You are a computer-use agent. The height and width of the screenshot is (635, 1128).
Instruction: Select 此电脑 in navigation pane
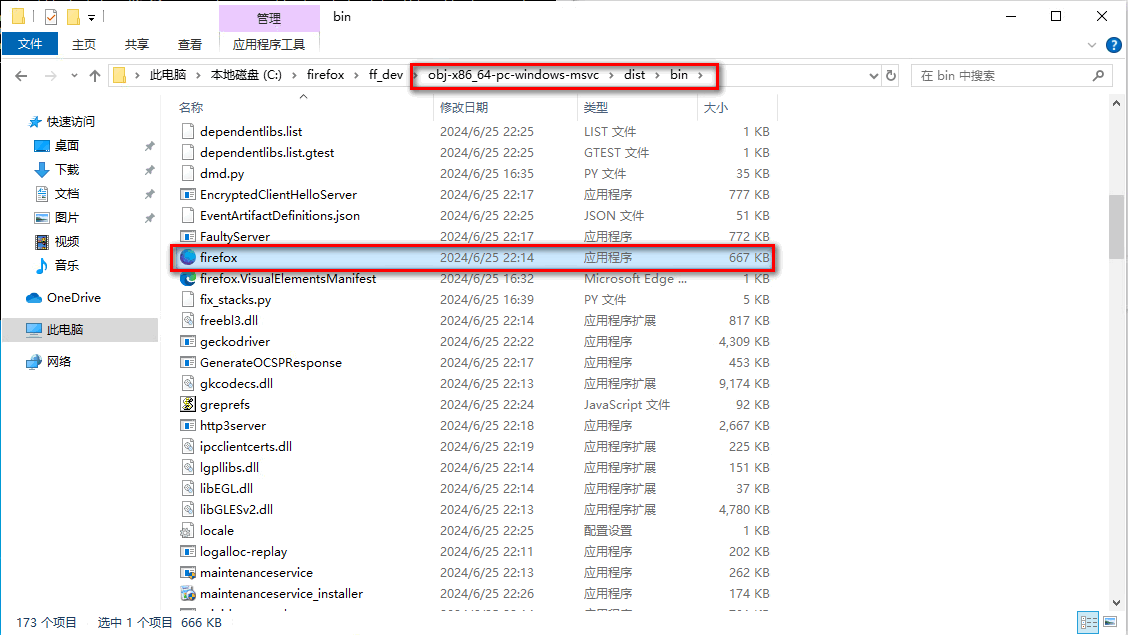tap(65, 329)
